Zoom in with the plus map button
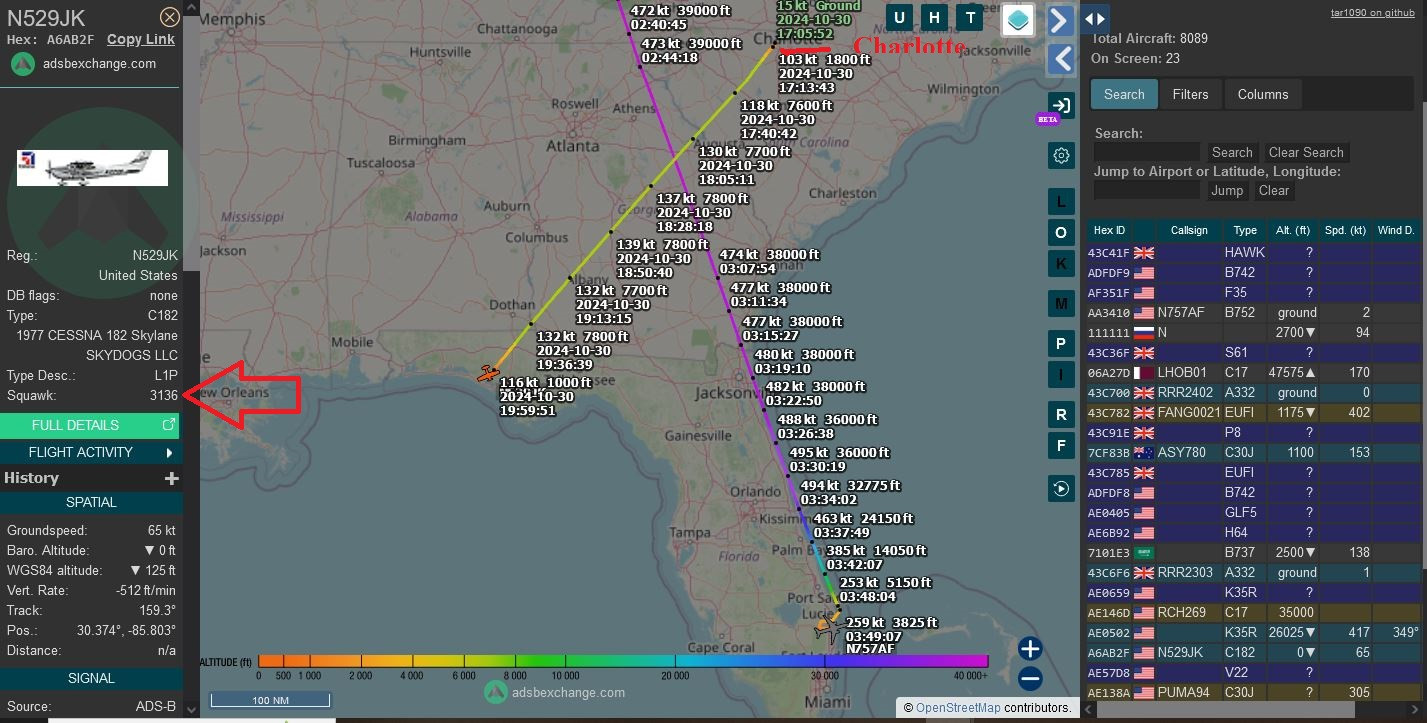The image size is (1427, 723). tap(1030, 648)
